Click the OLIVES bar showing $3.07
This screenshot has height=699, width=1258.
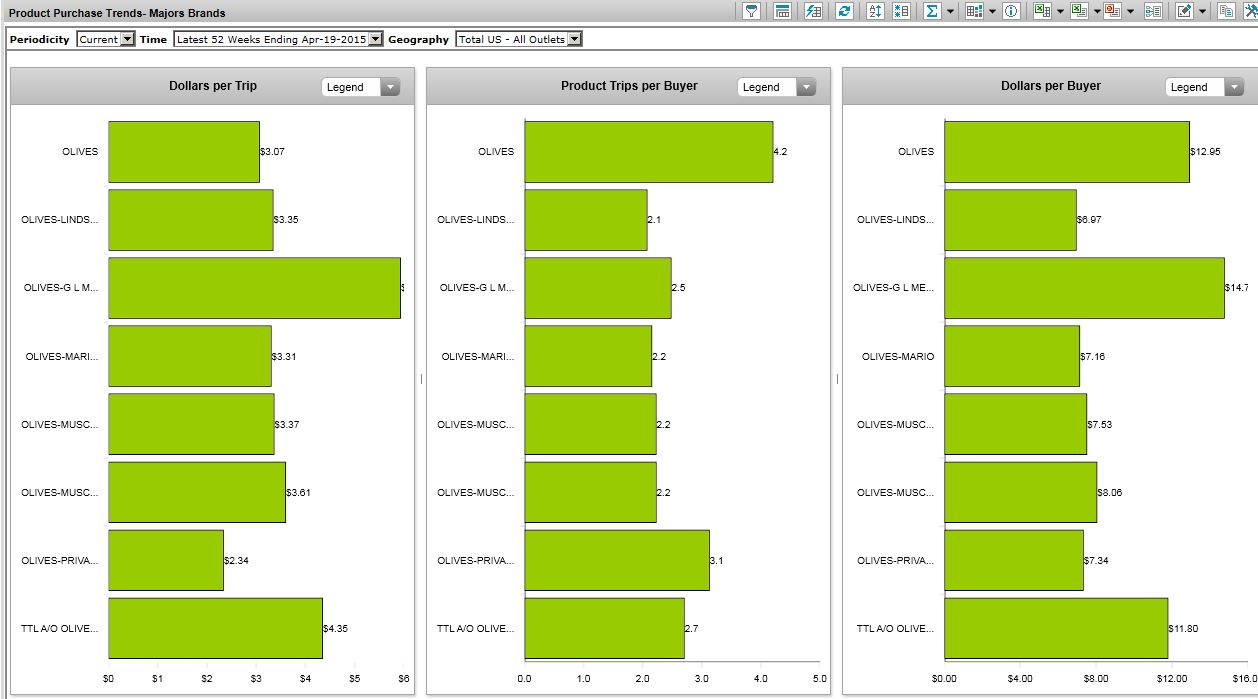click(183, 152)
